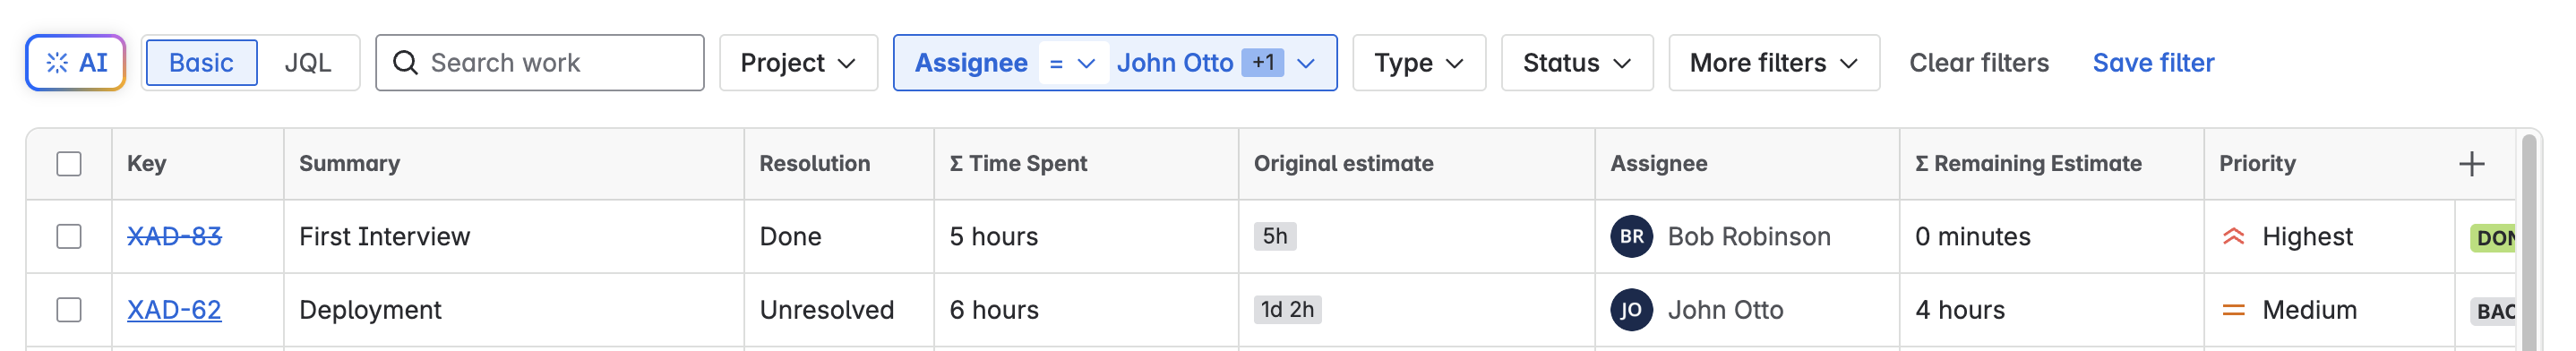Viewport: 2576px width, 351px height.
Task: Open the XAD-62 issue link
Action: (174, 310)
